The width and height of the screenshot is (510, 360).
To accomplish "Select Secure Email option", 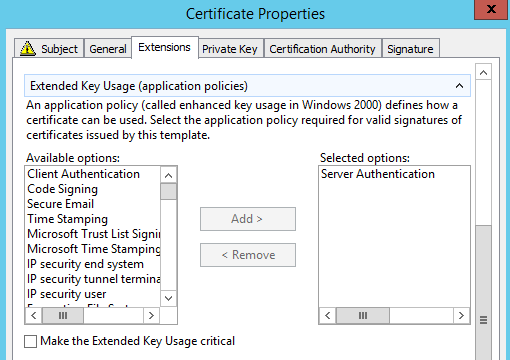I will [x=60, y=204].
